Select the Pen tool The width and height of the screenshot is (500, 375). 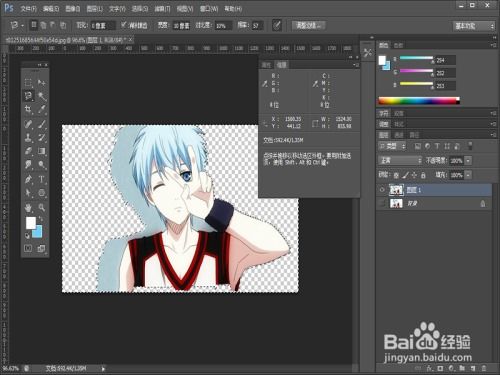tap(28, 179)
